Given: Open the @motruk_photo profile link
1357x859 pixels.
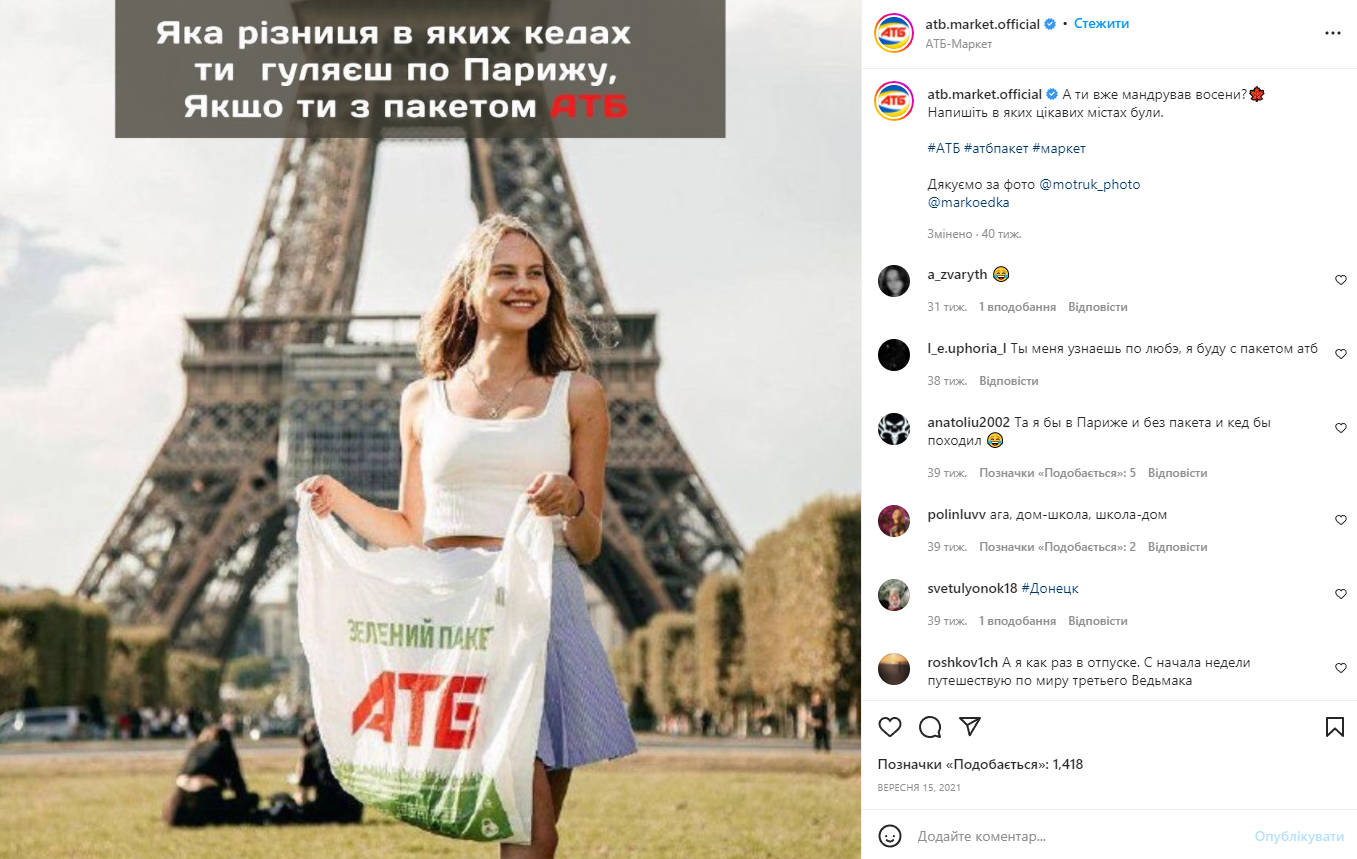Looking at the screenshot, I should coord(1090,184).
